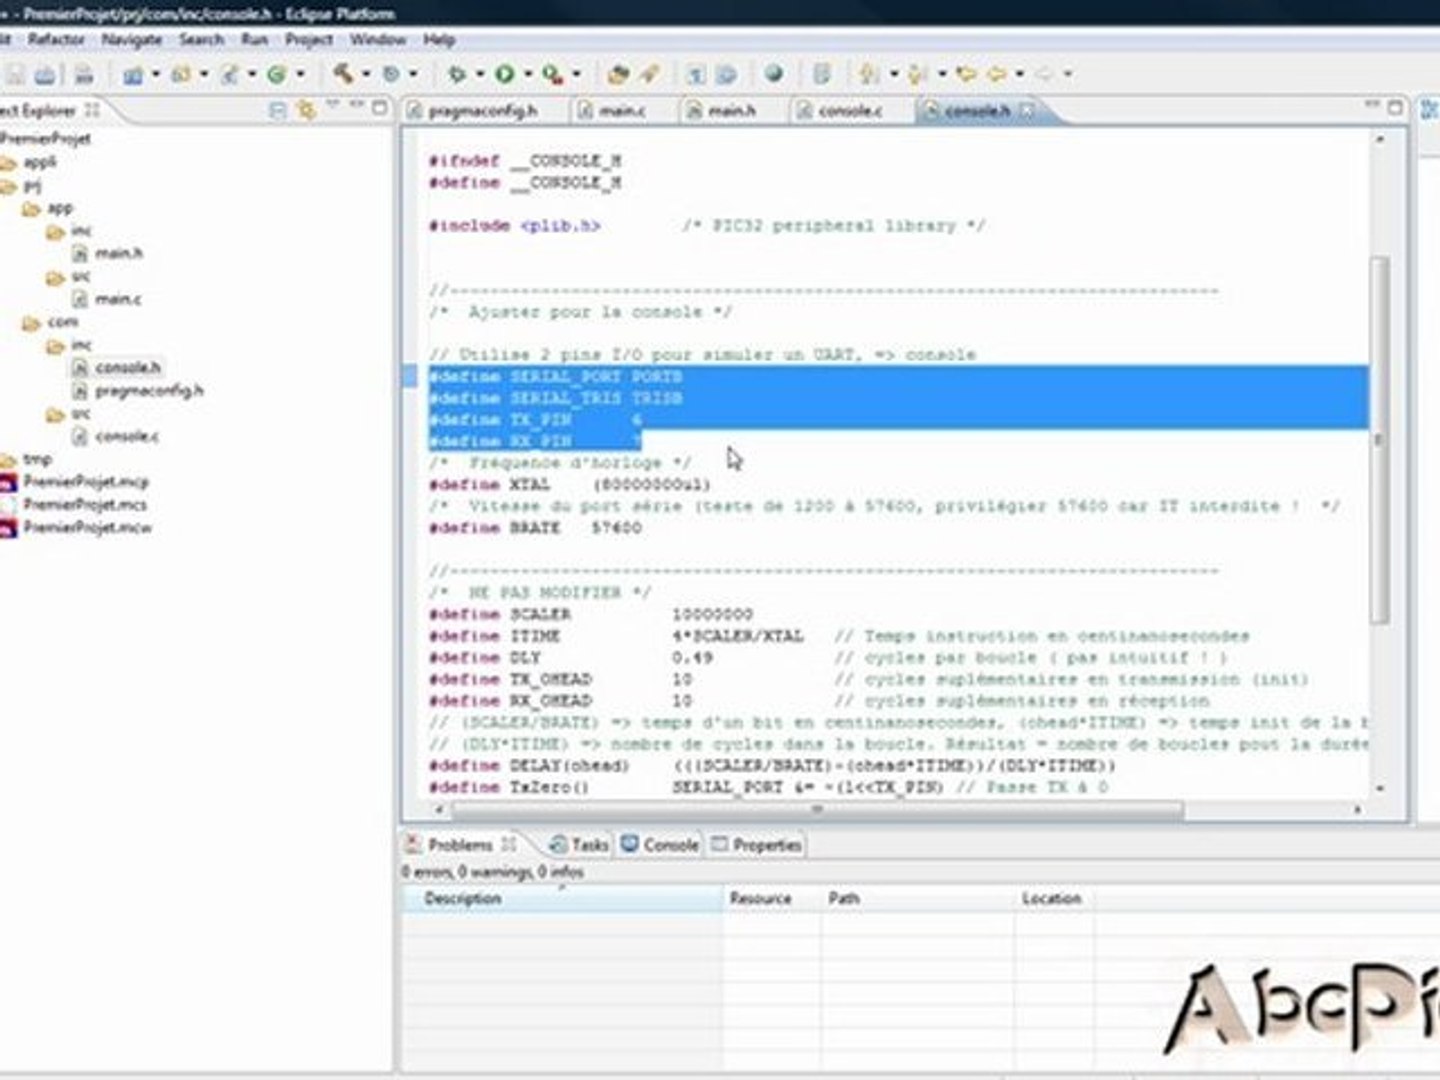Open the Refactor menu
The image size is (1440, 1080).
pos(56,39)
